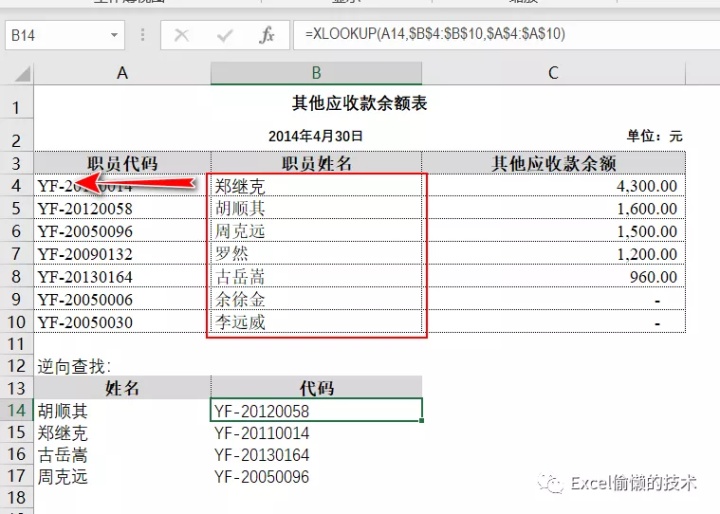Click the cell 单位：元
720x514 pixels.
click(655, 136)
